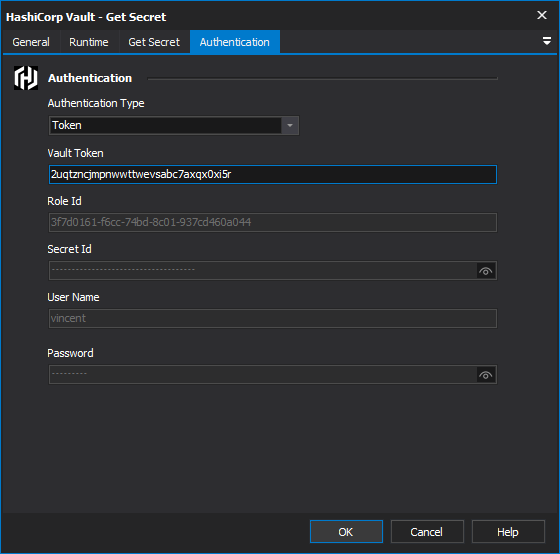560x554 pixels.
Task: Show the Password using eye icon
Action: tap(485, 375)
